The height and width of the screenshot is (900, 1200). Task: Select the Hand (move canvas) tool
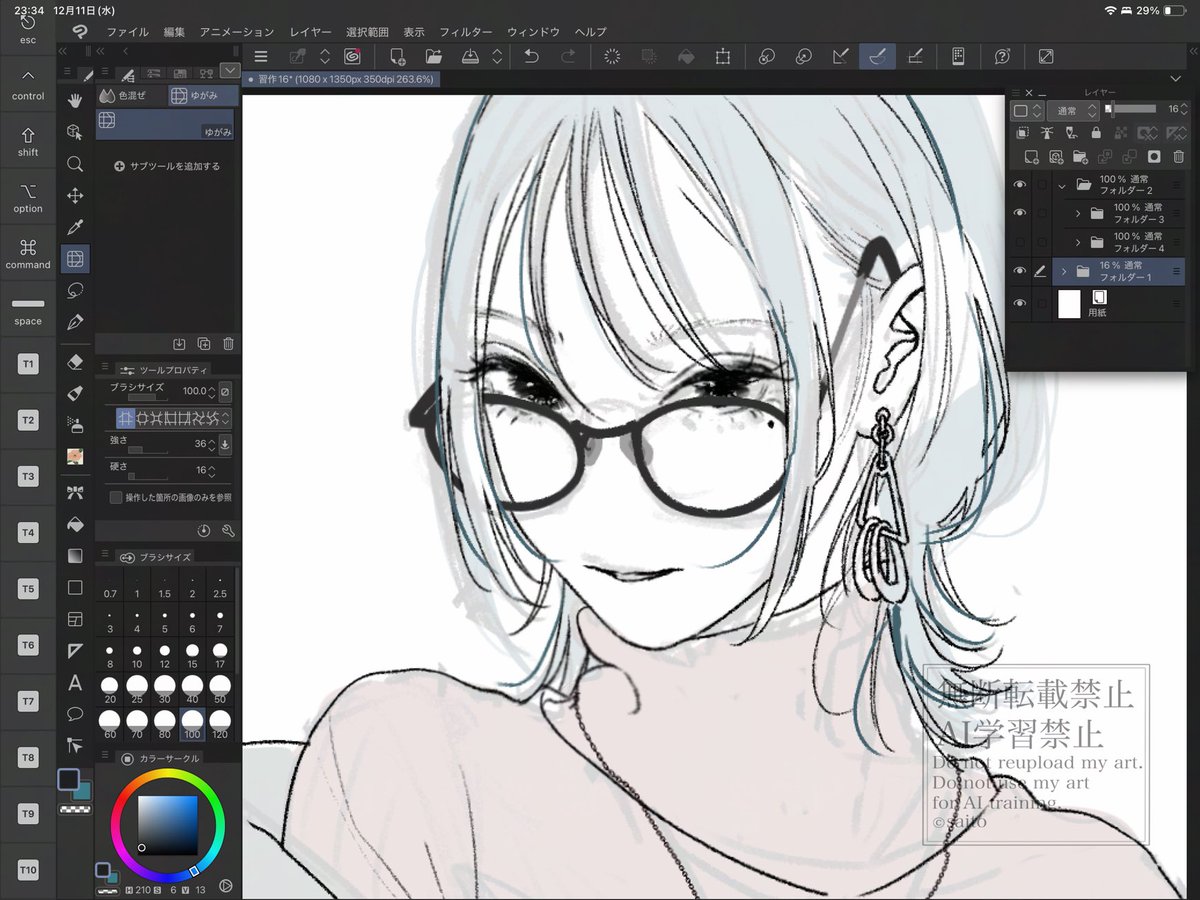tap(75, 100)
